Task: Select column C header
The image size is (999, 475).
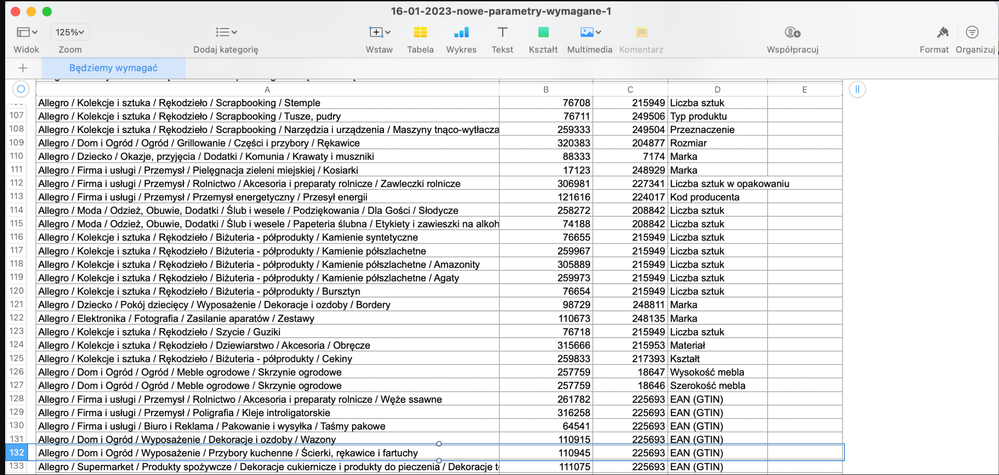Action: (630, 90)
